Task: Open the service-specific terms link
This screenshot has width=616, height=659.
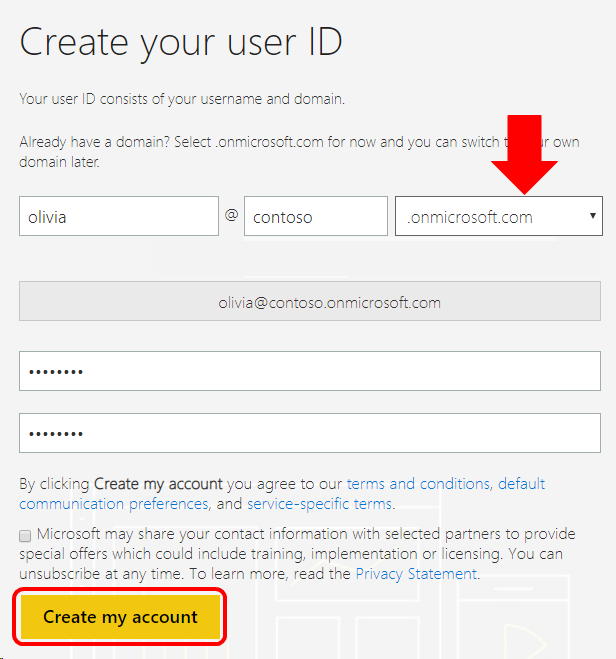Action: point(319,503)
